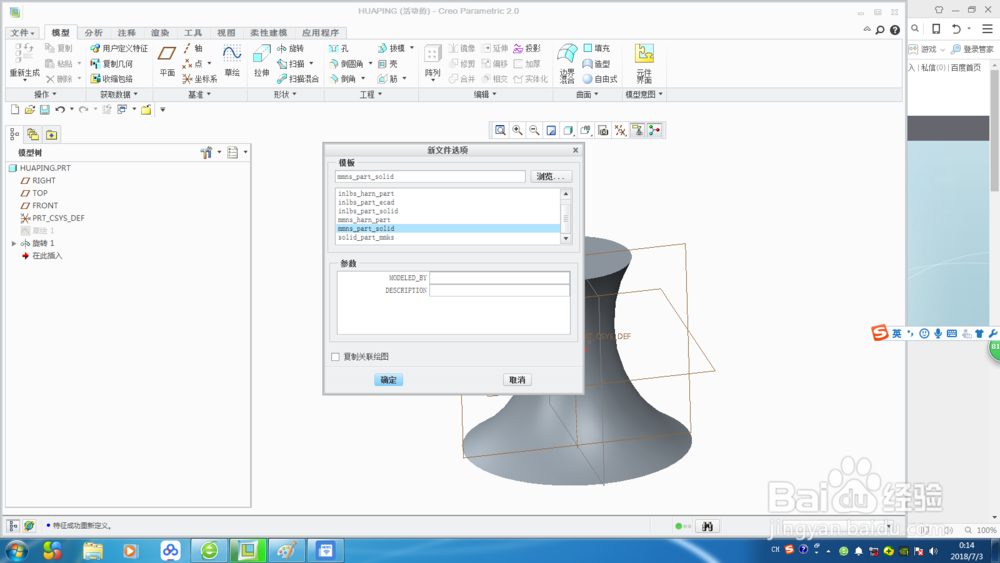Expand the 获取数据 group dropdown
The width and height of the screenshot is (1000, 563).
coord(119,94)
